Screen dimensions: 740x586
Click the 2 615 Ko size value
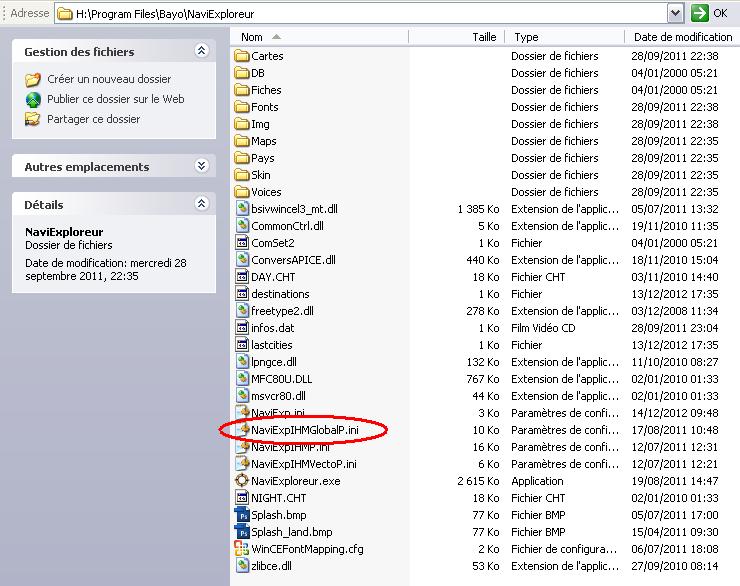pos(478,481)
